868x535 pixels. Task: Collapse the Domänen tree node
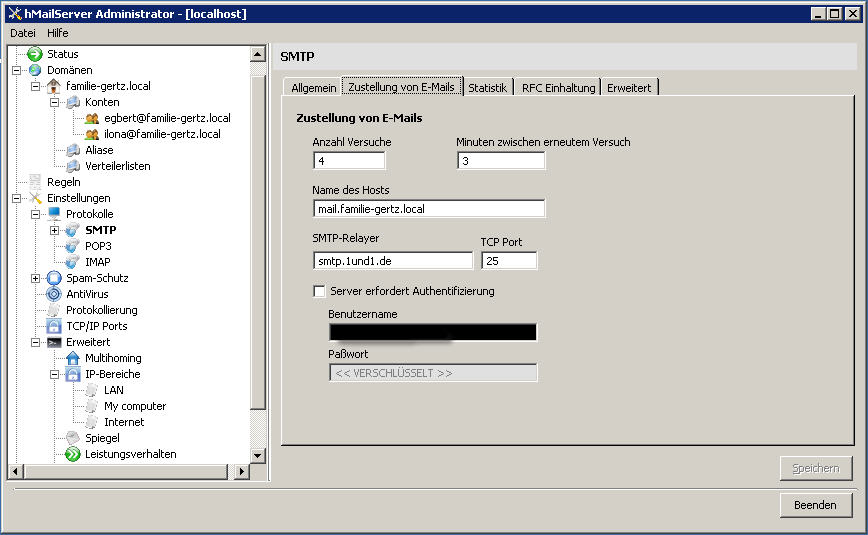point(17,70)
